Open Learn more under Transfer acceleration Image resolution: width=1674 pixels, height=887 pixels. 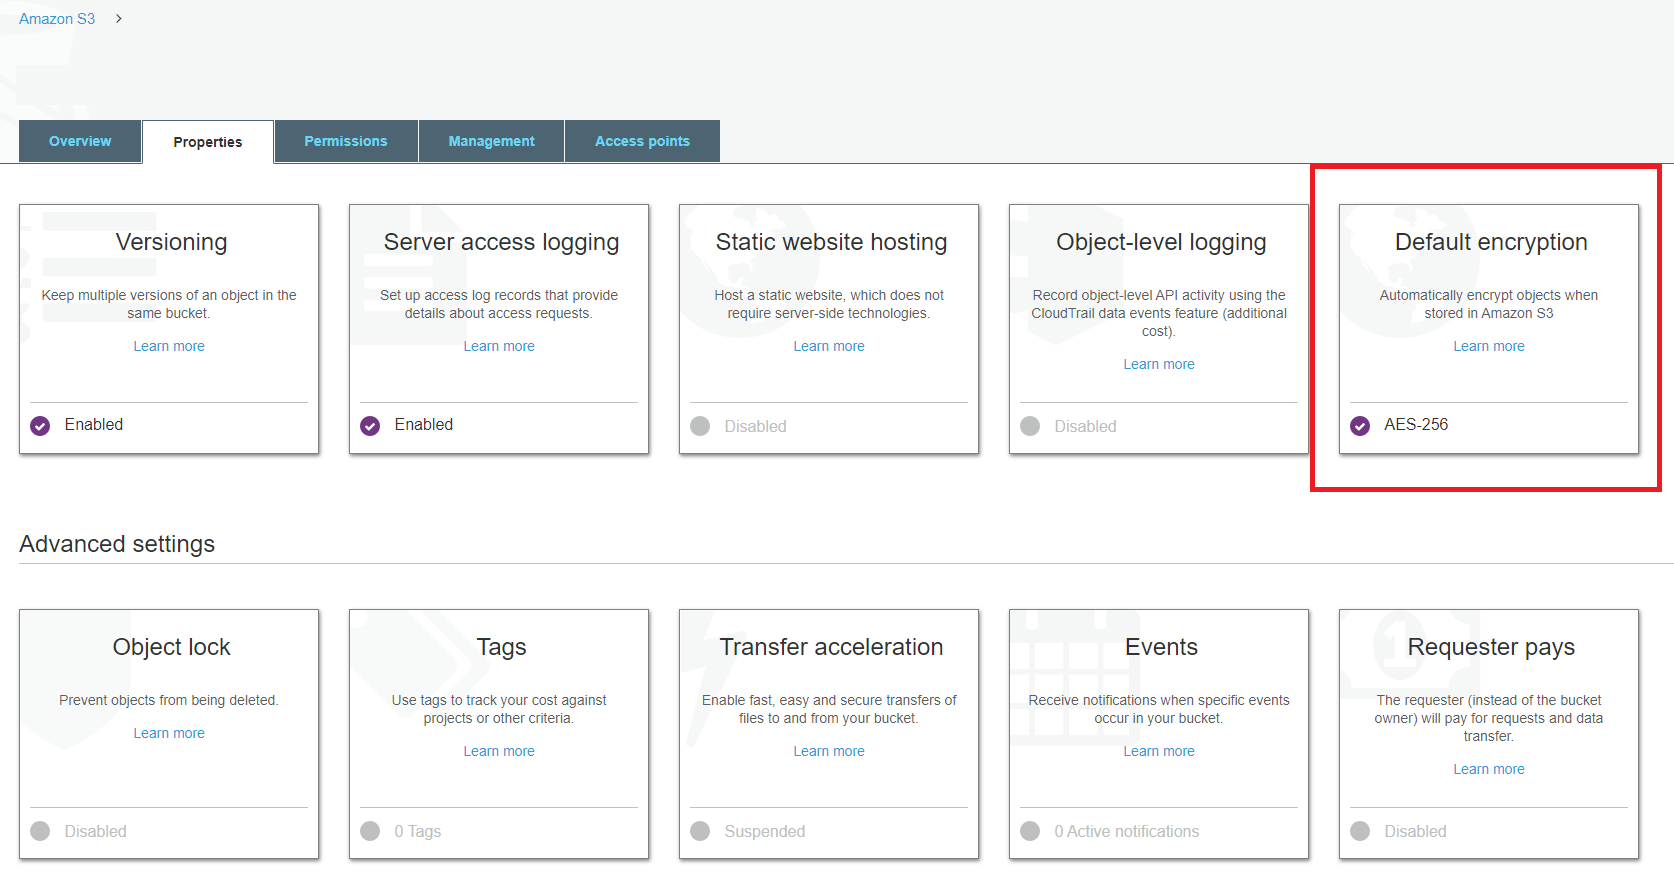[x=829, y=751]
